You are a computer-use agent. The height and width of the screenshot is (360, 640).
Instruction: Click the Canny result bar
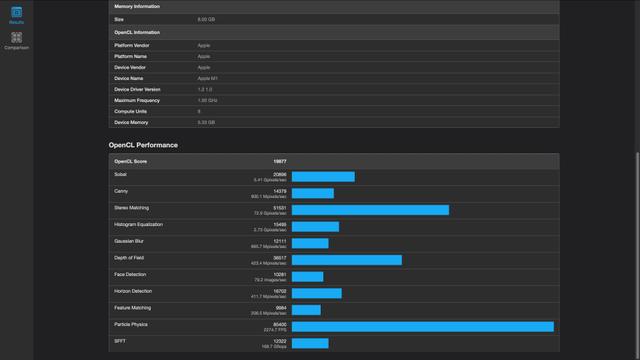coord(313,193)
